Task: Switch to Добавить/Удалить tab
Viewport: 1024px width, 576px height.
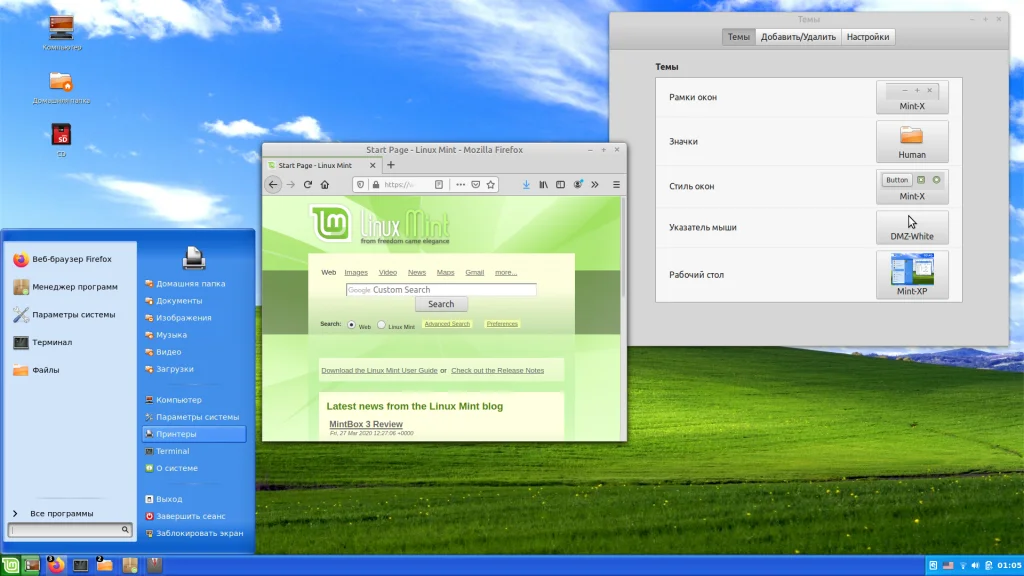Action: pyautogui.click(x=798, y=37)
